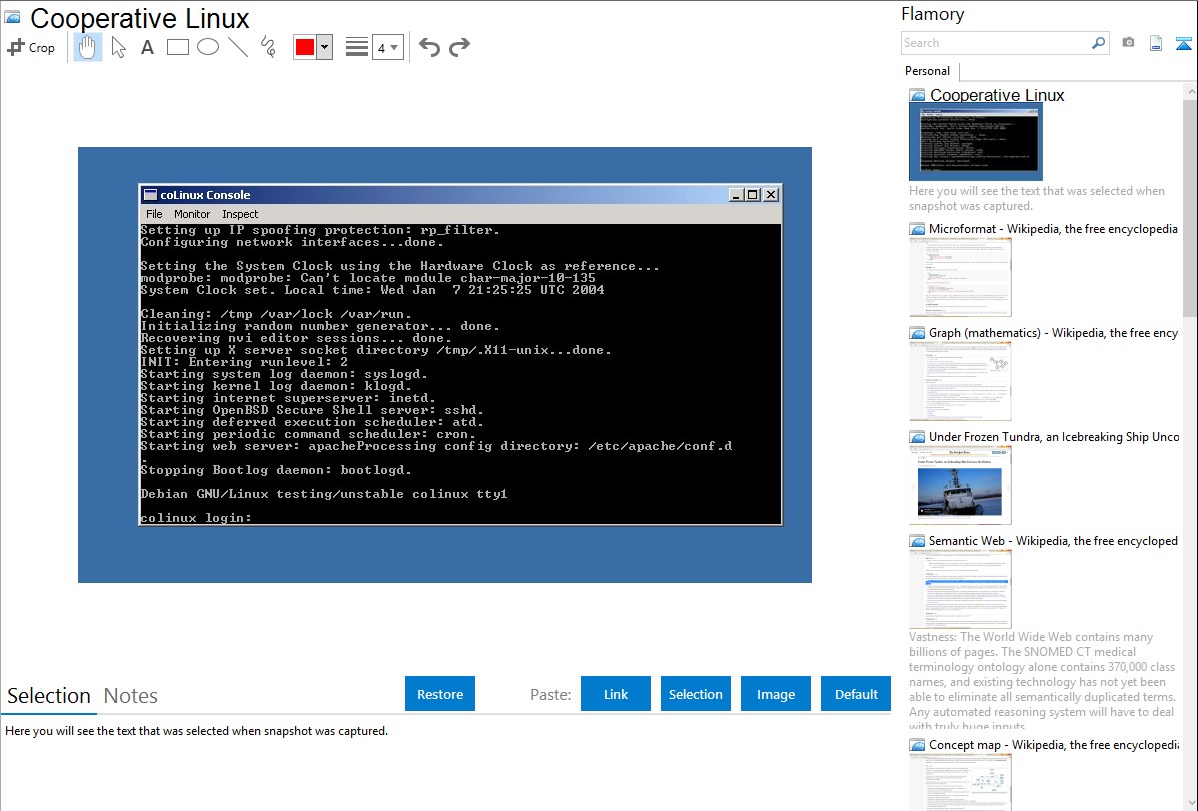
Task: Click icon beside Microformat sidebar entry
Action: 917,229
